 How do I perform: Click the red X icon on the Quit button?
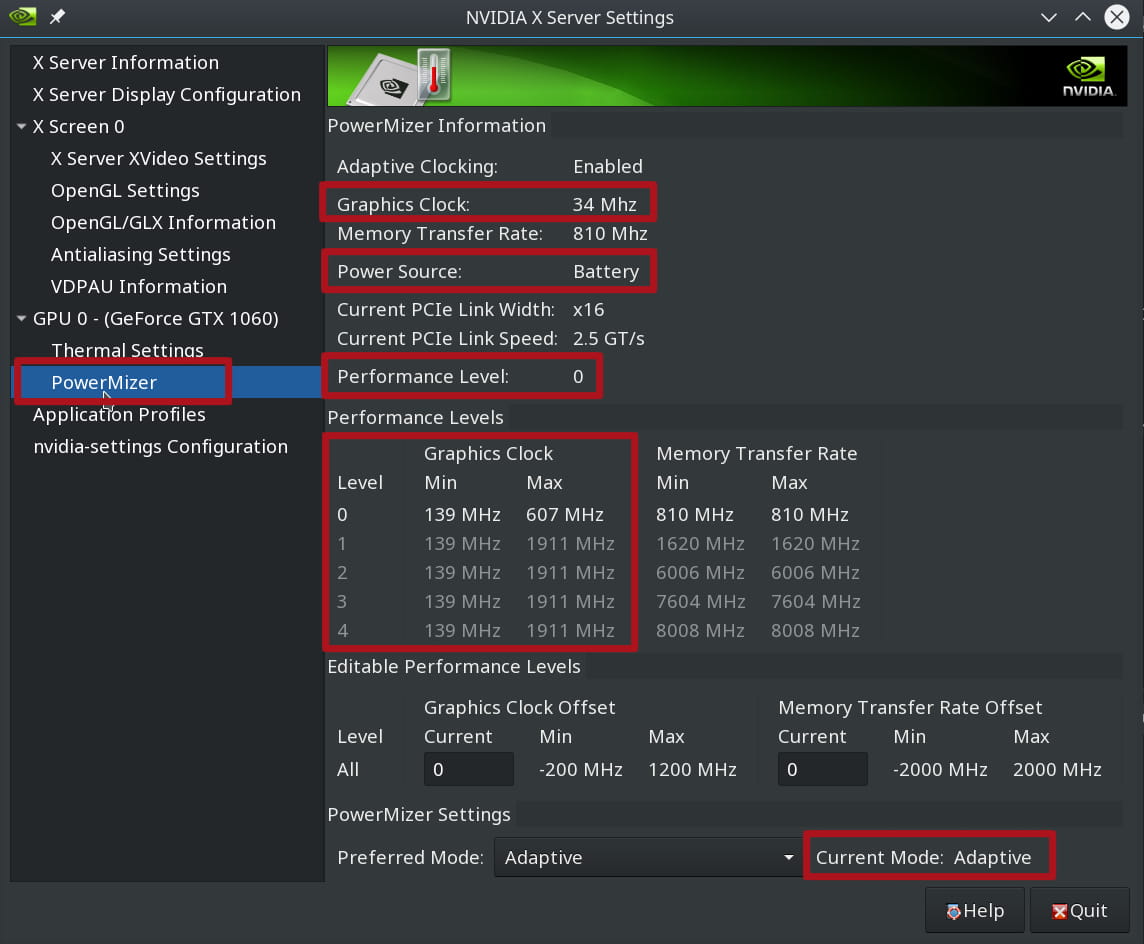tap(1060, 910)
